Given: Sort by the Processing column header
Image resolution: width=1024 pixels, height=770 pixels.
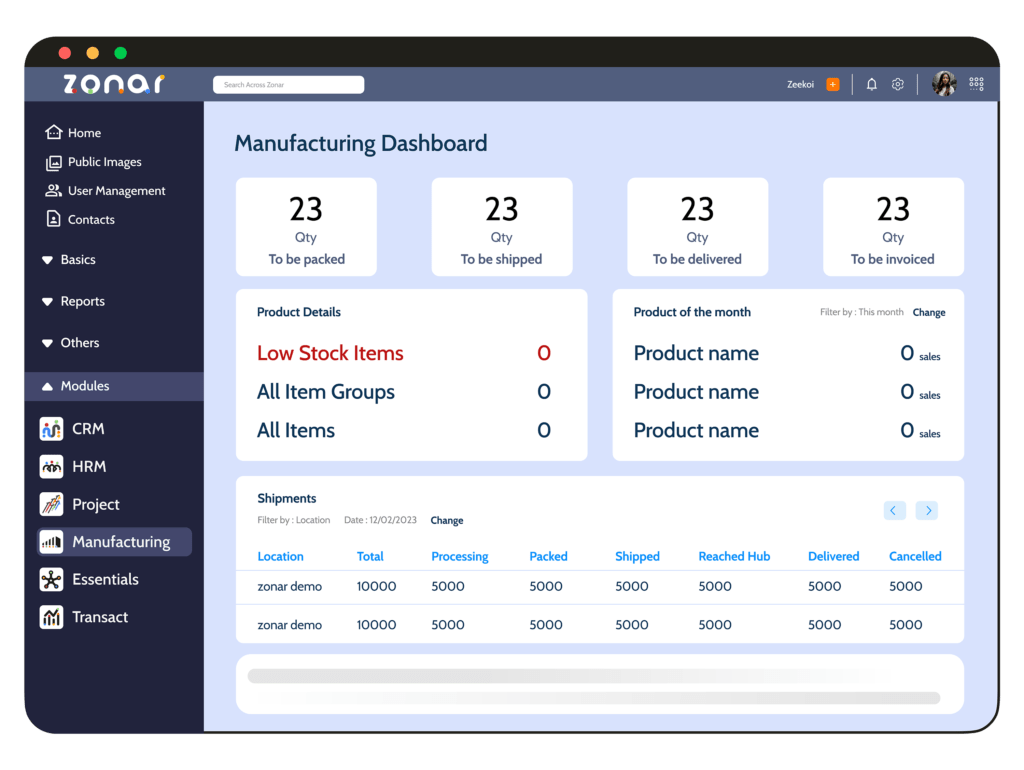Looking at the screenshot, I should (460, 556).
